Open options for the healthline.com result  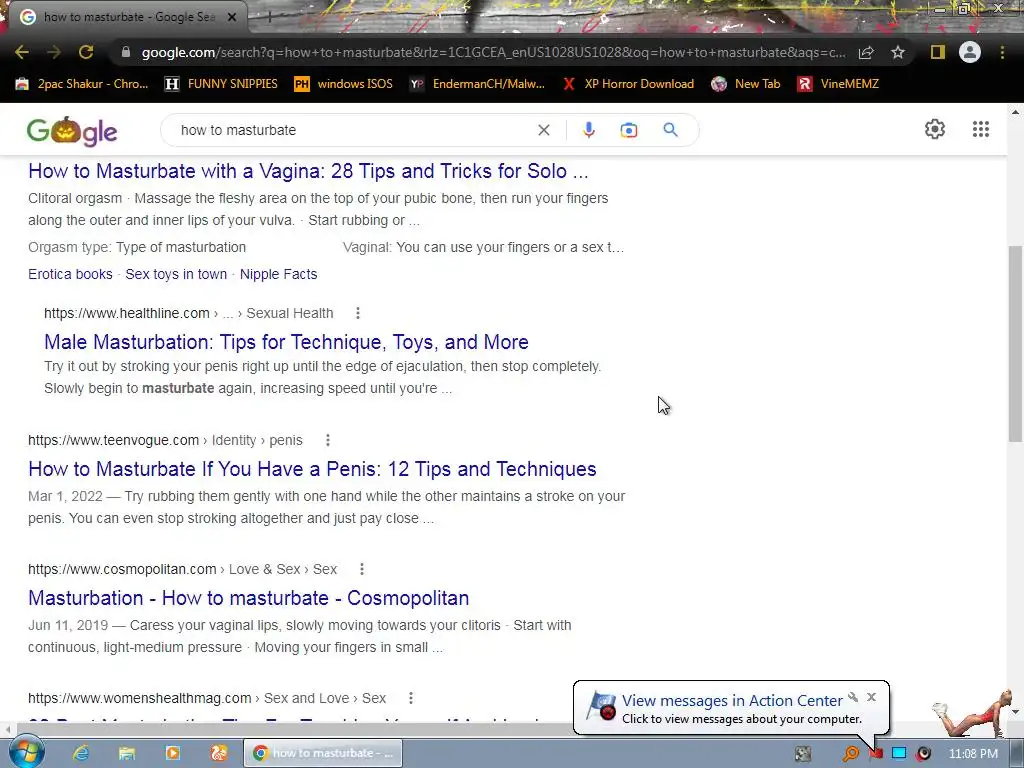[358, 313]
